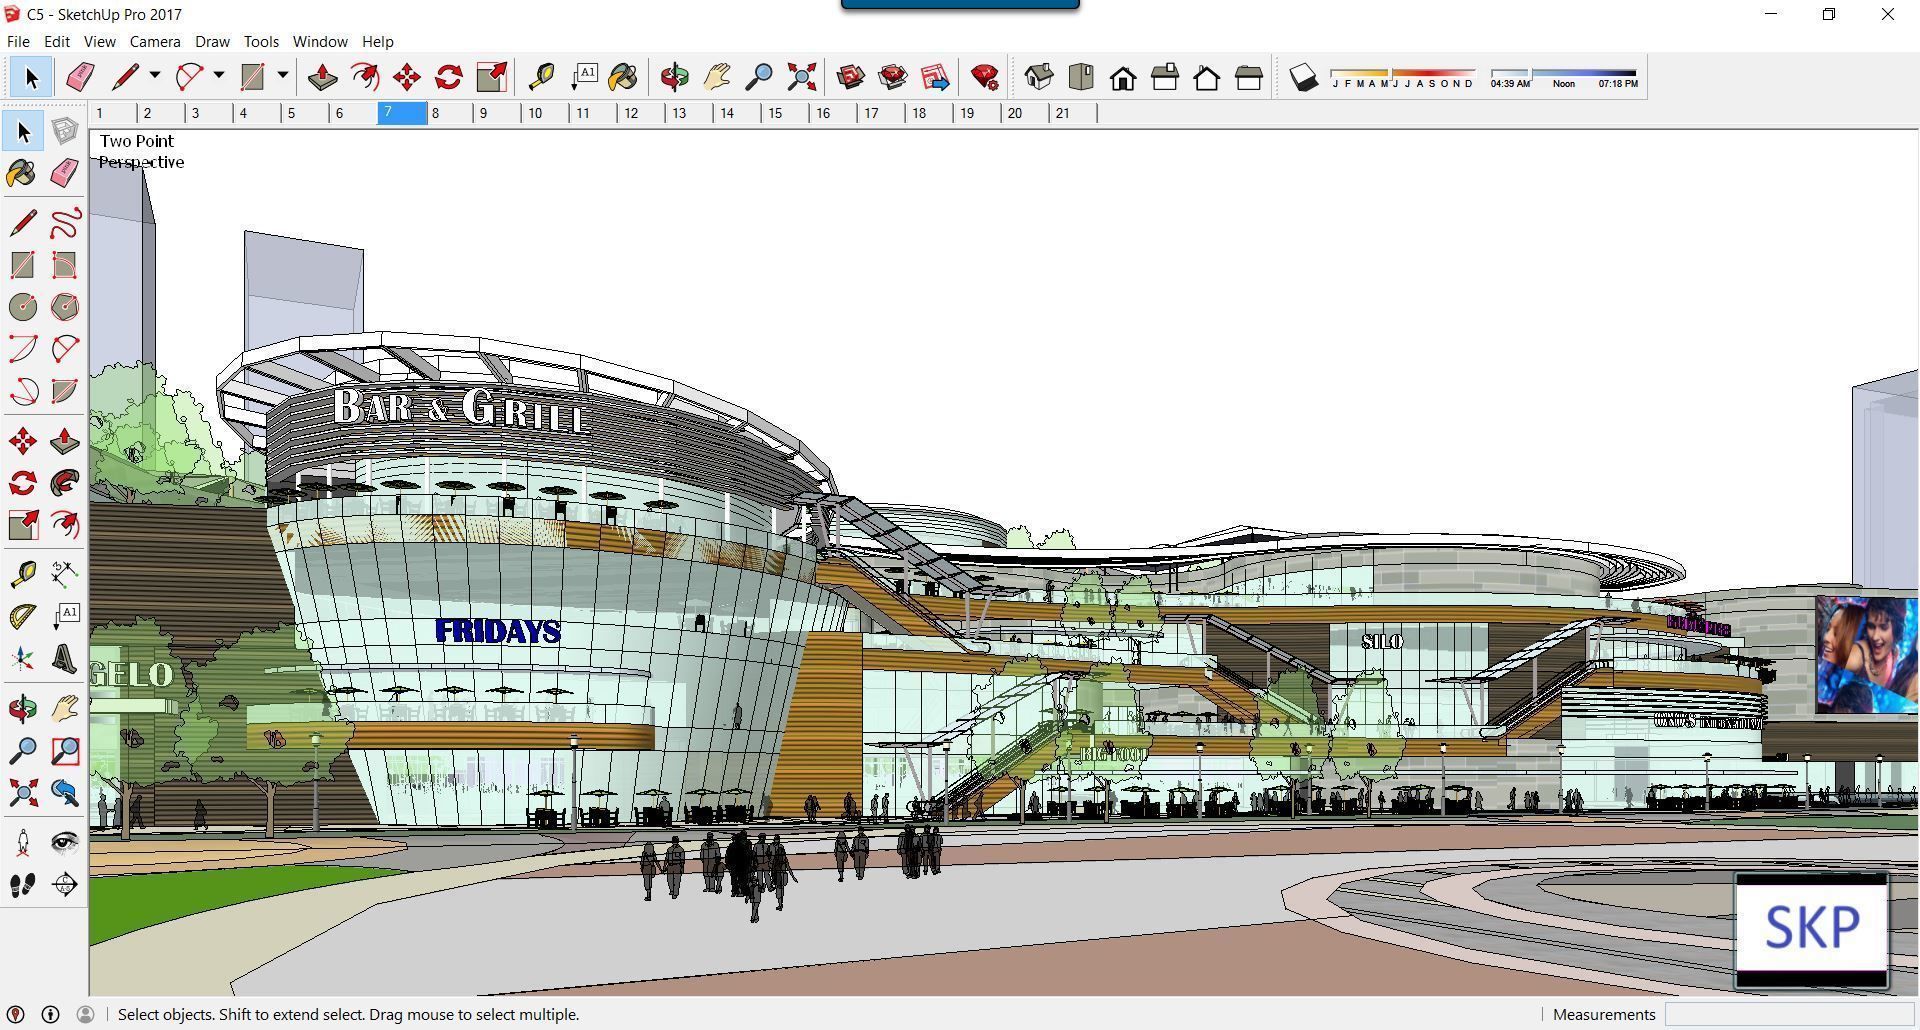Open the Edit menu
Image resolution: width=1920 pixels, height=1030 pixels.
[x=56, y=41]
